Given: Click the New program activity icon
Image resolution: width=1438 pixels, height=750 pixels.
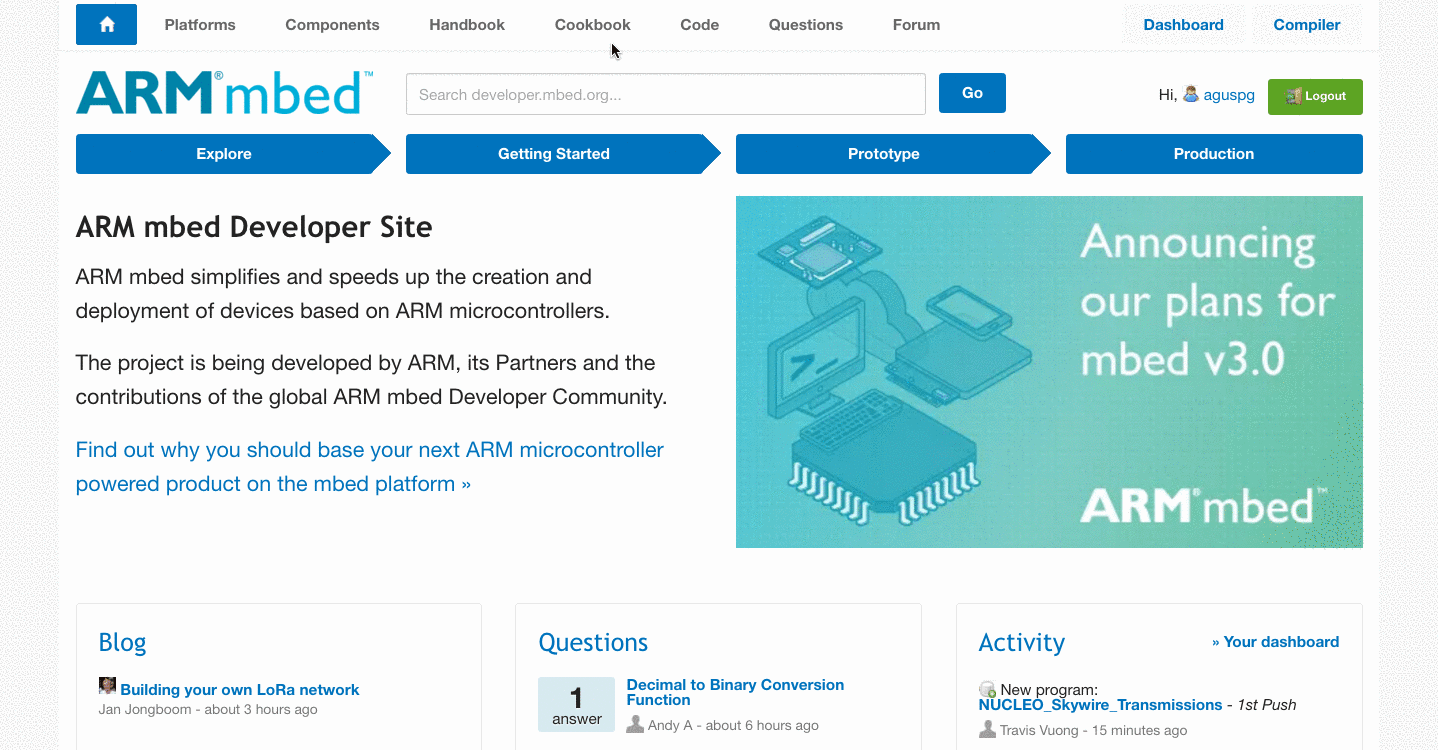Looking at the screenshot, I should tap(987, 689).
